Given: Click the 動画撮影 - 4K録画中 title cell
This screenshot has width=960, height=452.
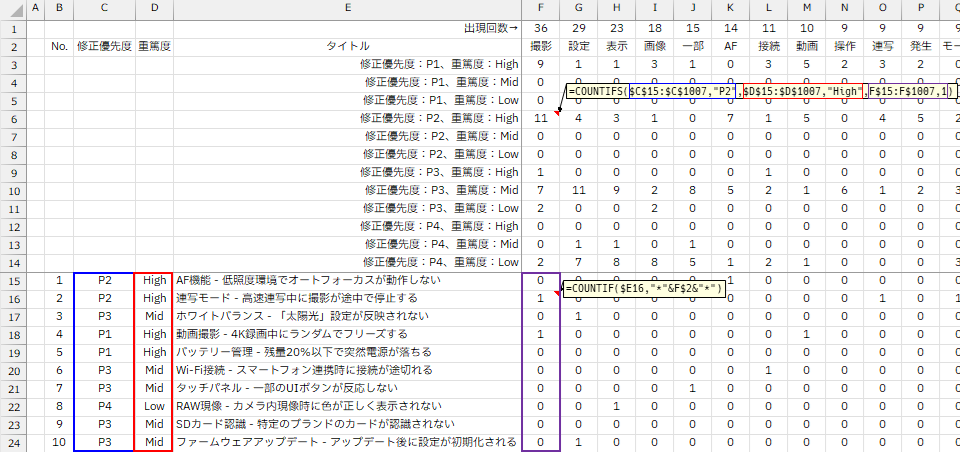Looking at the screenshot, I should 347,334.
